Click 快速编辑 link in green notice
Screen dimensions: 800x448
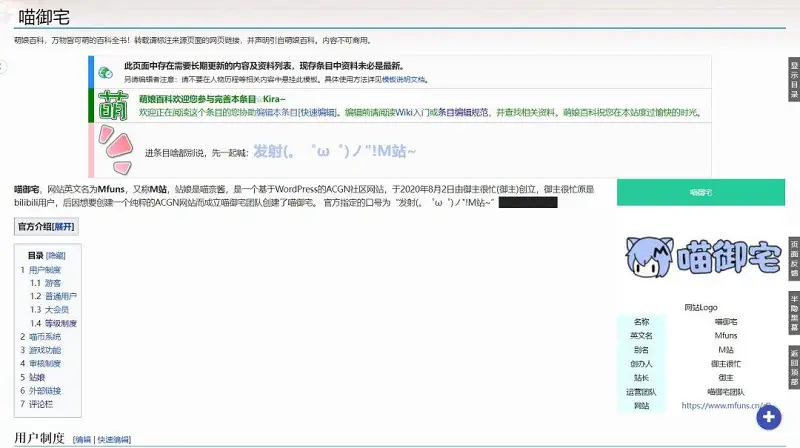coord(318,113)
